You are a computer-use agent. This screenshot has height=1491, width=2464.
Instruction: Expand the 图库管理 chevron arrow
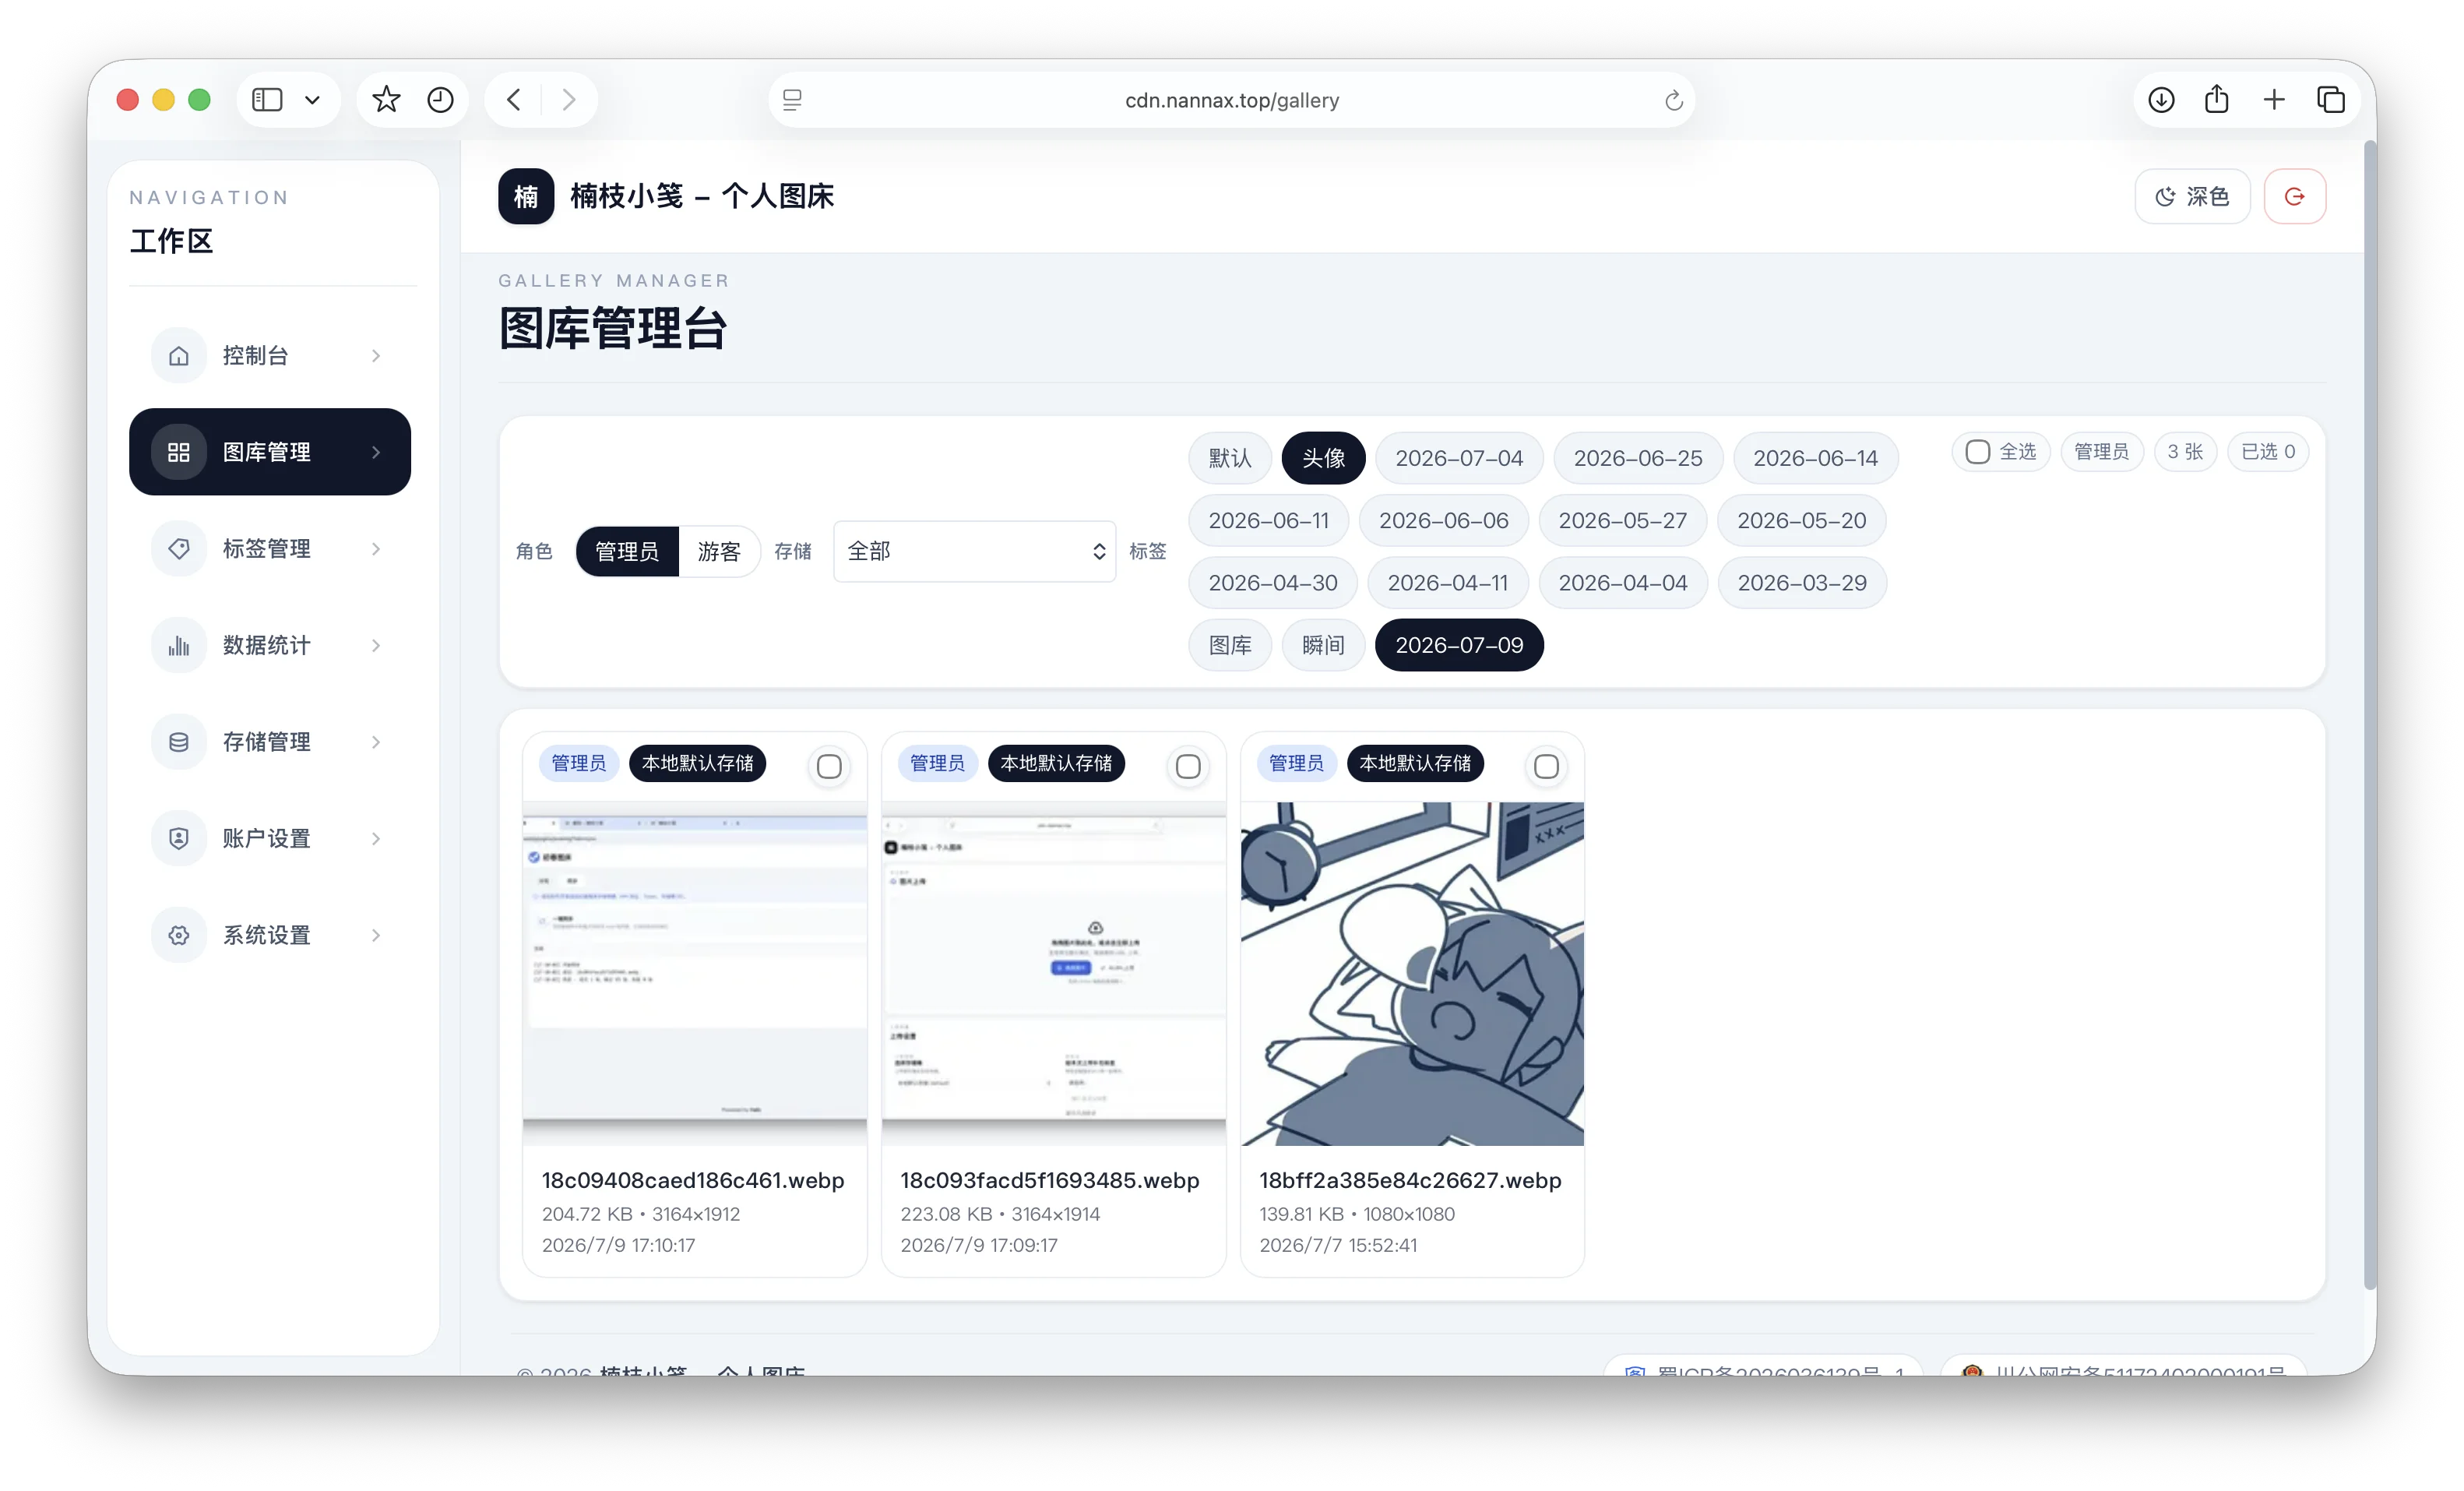(x=376, y=452)
